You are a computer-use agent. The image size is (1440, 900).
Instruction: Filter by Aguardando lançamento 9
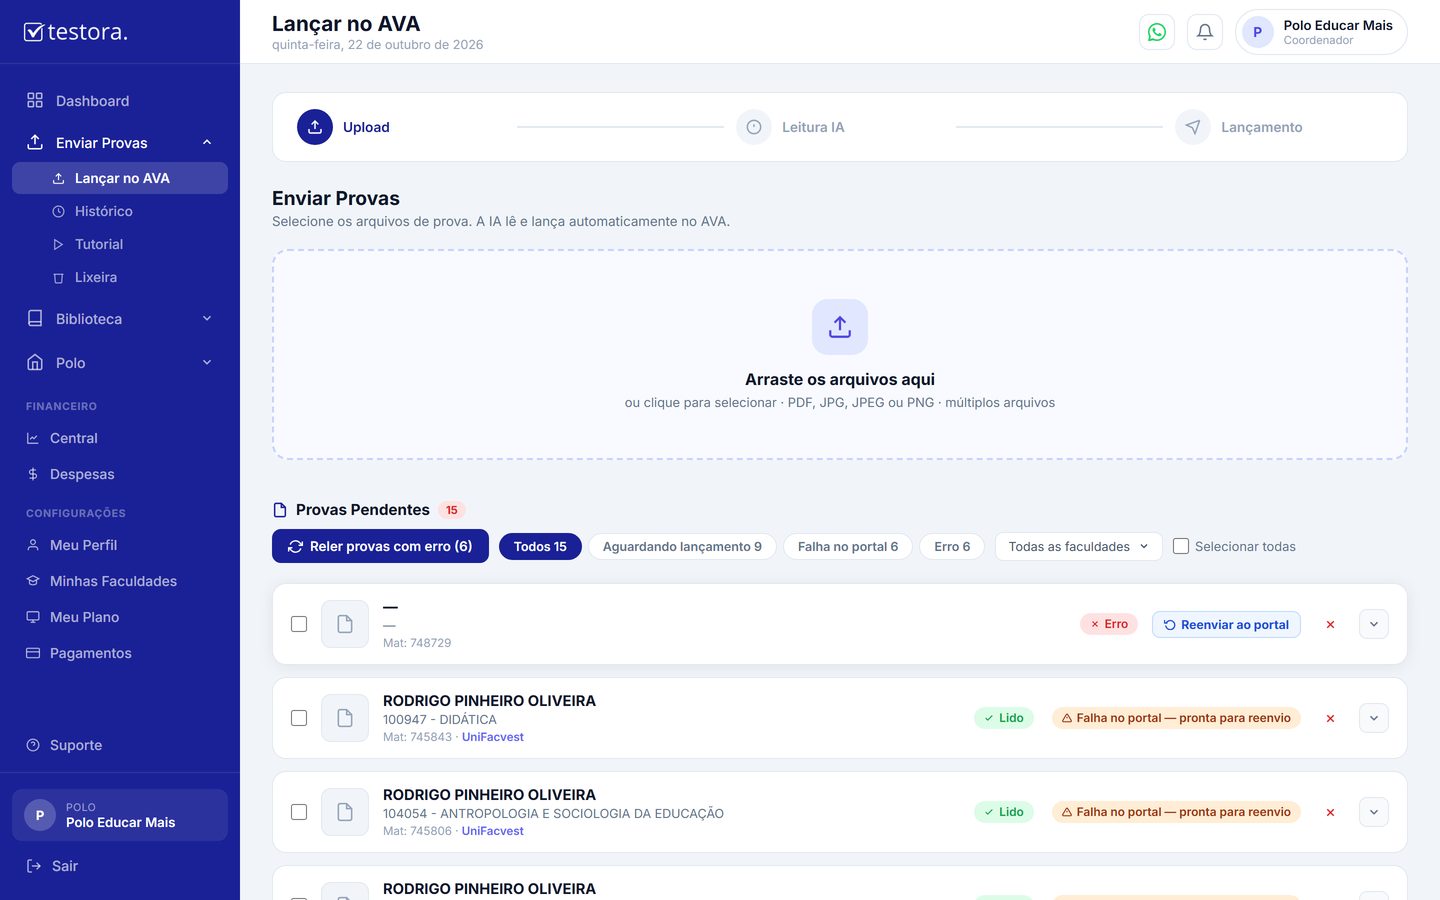click(682, 546)
